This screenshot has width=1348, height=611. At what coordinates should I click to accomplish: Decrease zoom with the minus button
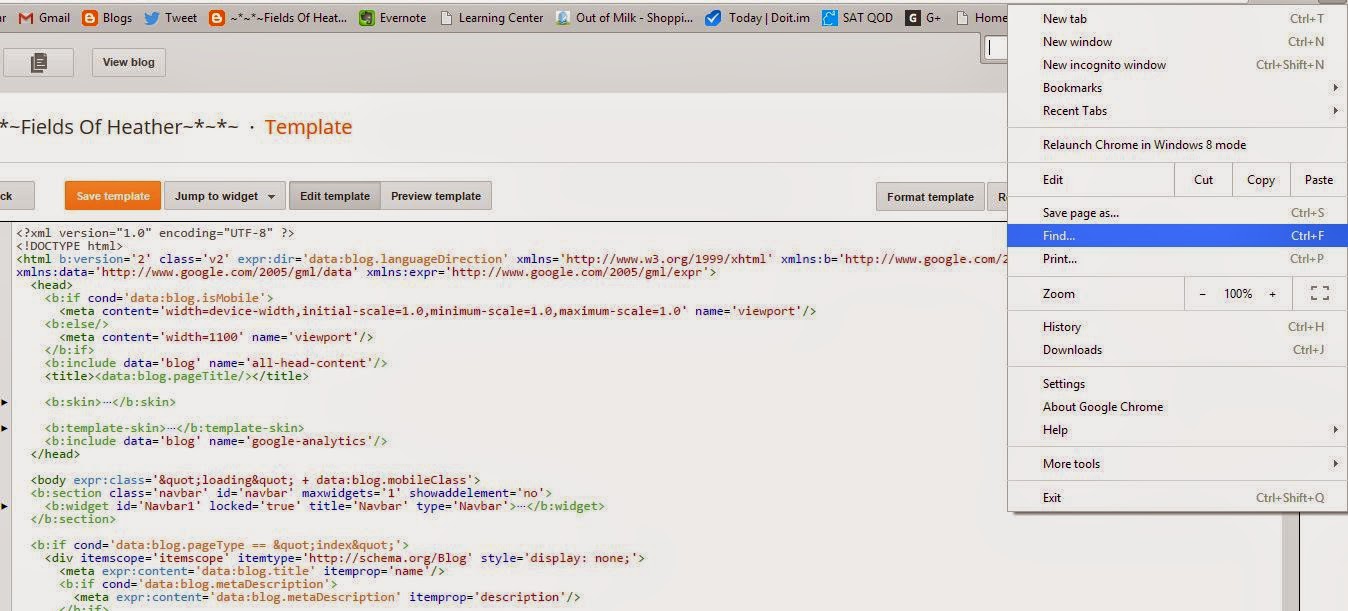[x=1202, y=294]
